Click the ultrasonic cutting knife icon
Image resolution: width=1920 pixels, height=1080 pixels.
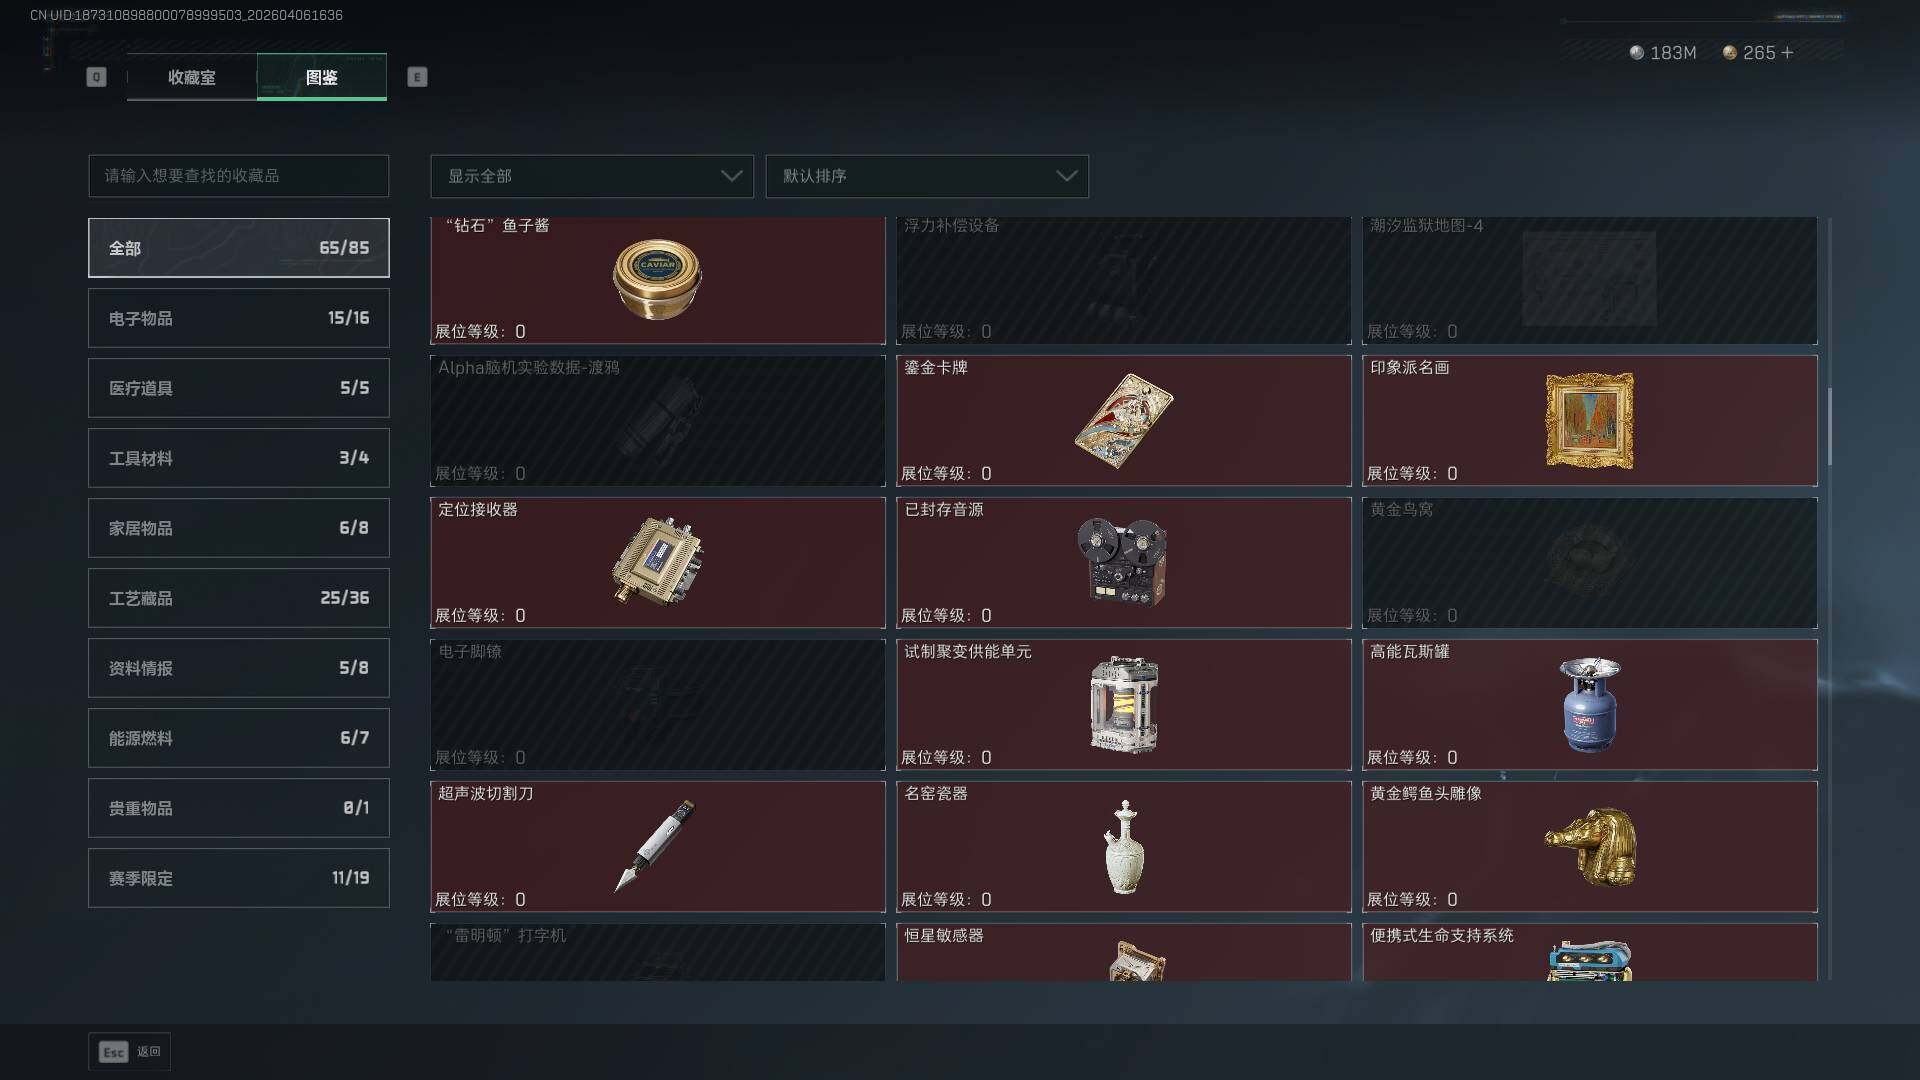(x=654, y=846)
